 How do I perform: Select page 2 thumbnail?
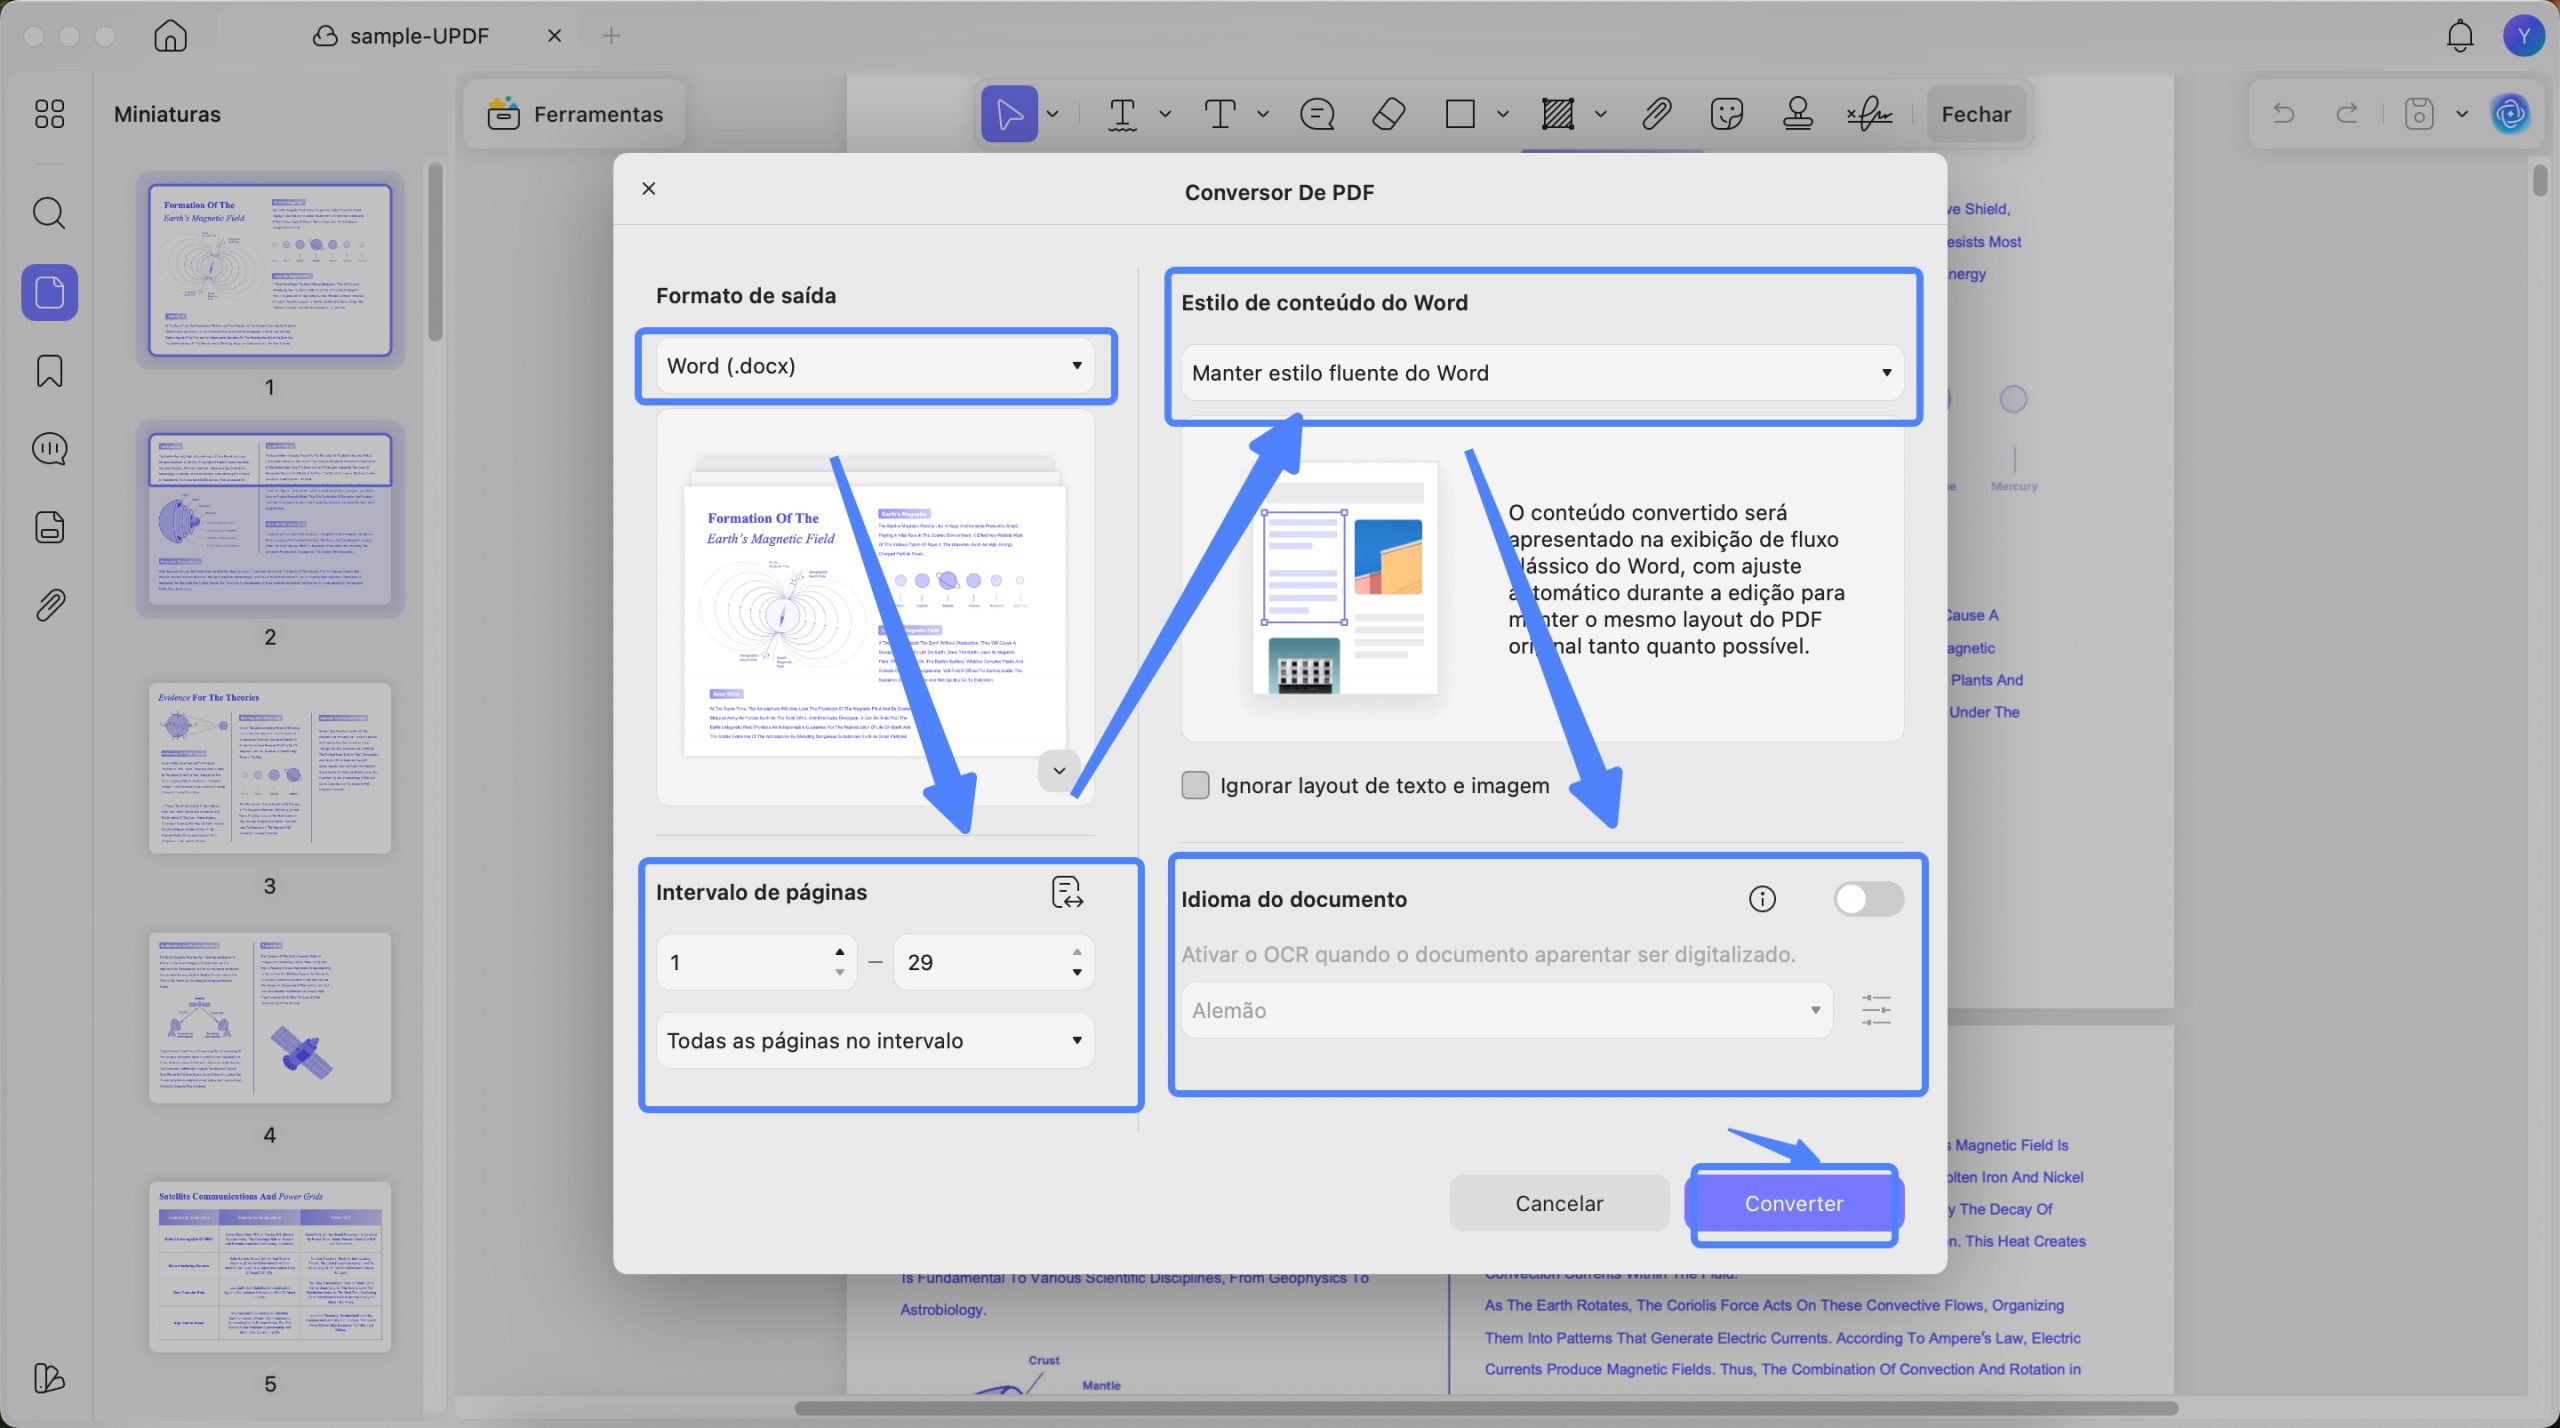click(x=270, y=519)
